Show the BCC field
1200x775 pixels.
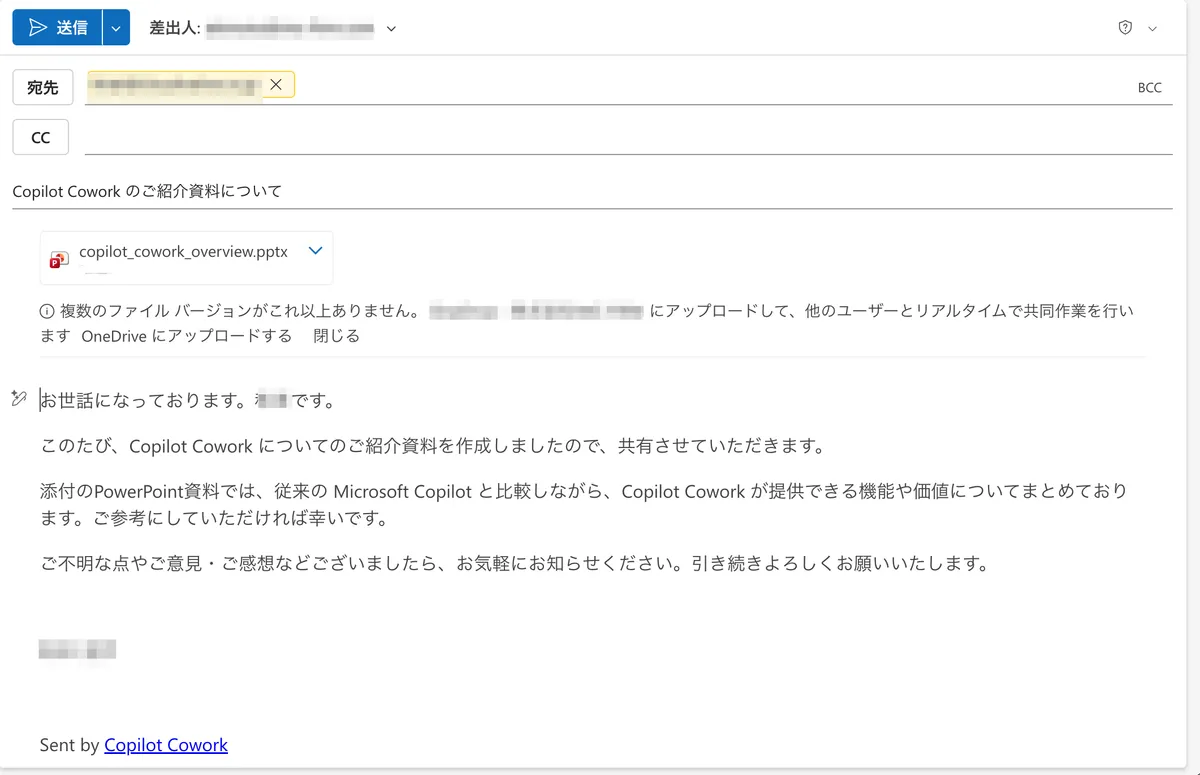coord(1149,88)
